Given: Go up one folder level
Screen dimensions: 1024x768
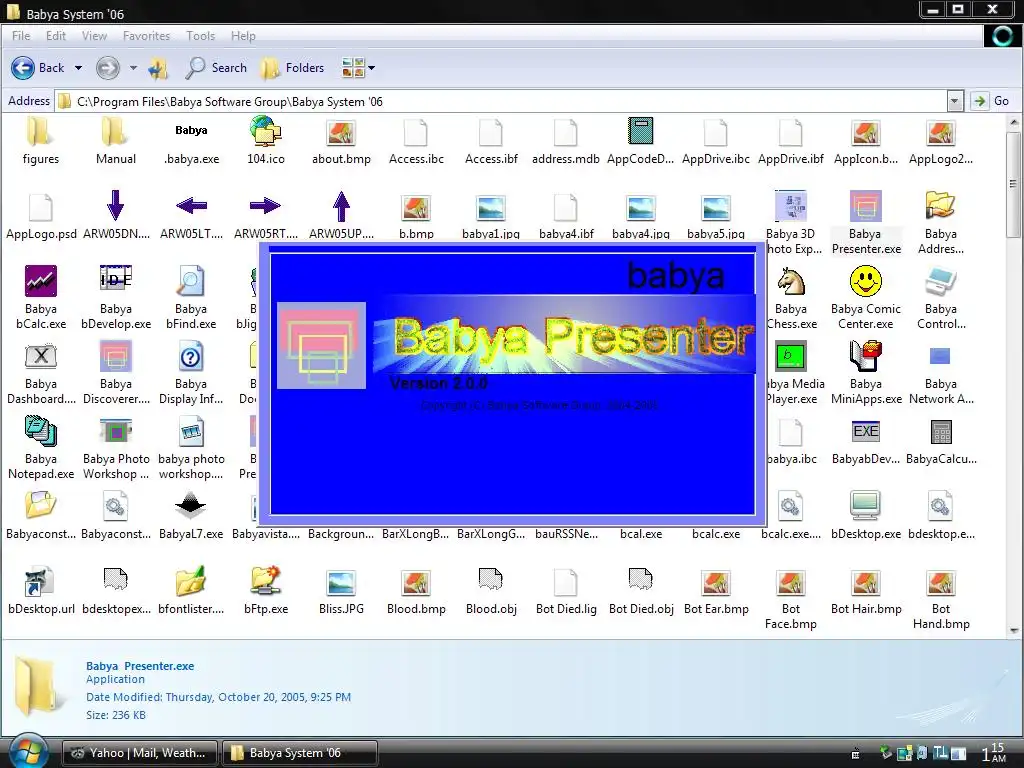Looking at the screenshot, I should 158,68.
